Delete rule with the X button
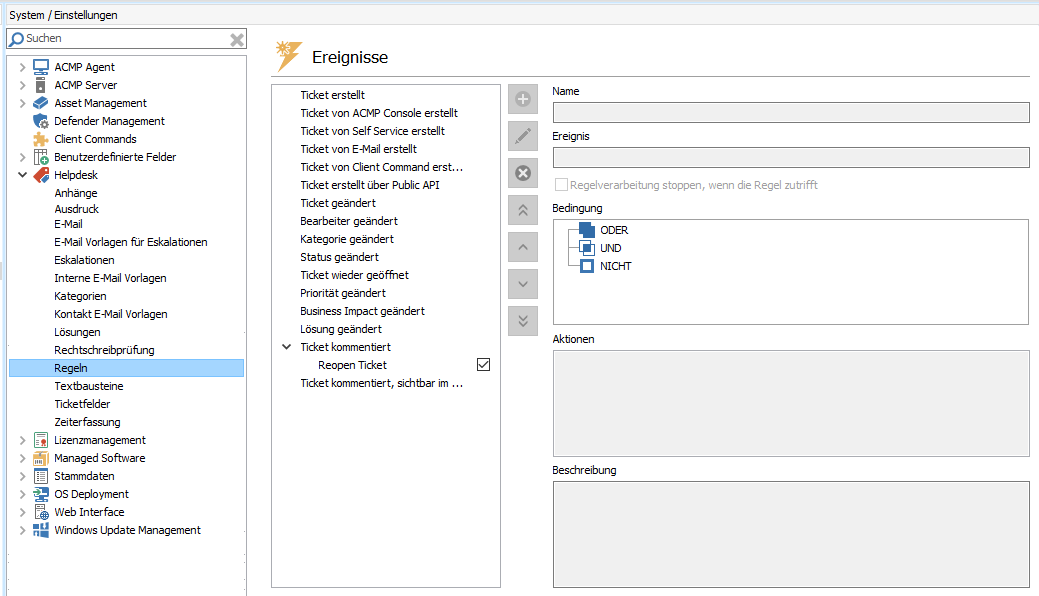 coord(523,173)
